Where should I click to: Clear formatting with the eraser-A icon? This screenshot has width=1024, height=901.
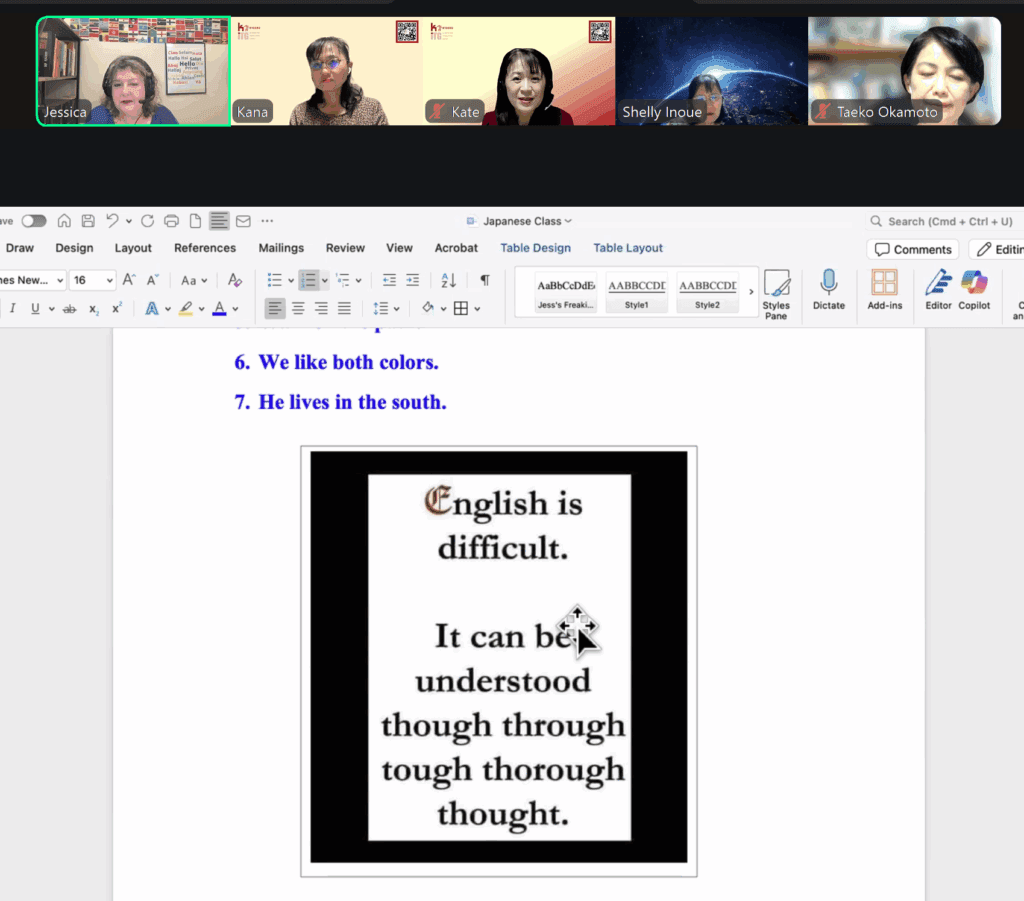235,281
